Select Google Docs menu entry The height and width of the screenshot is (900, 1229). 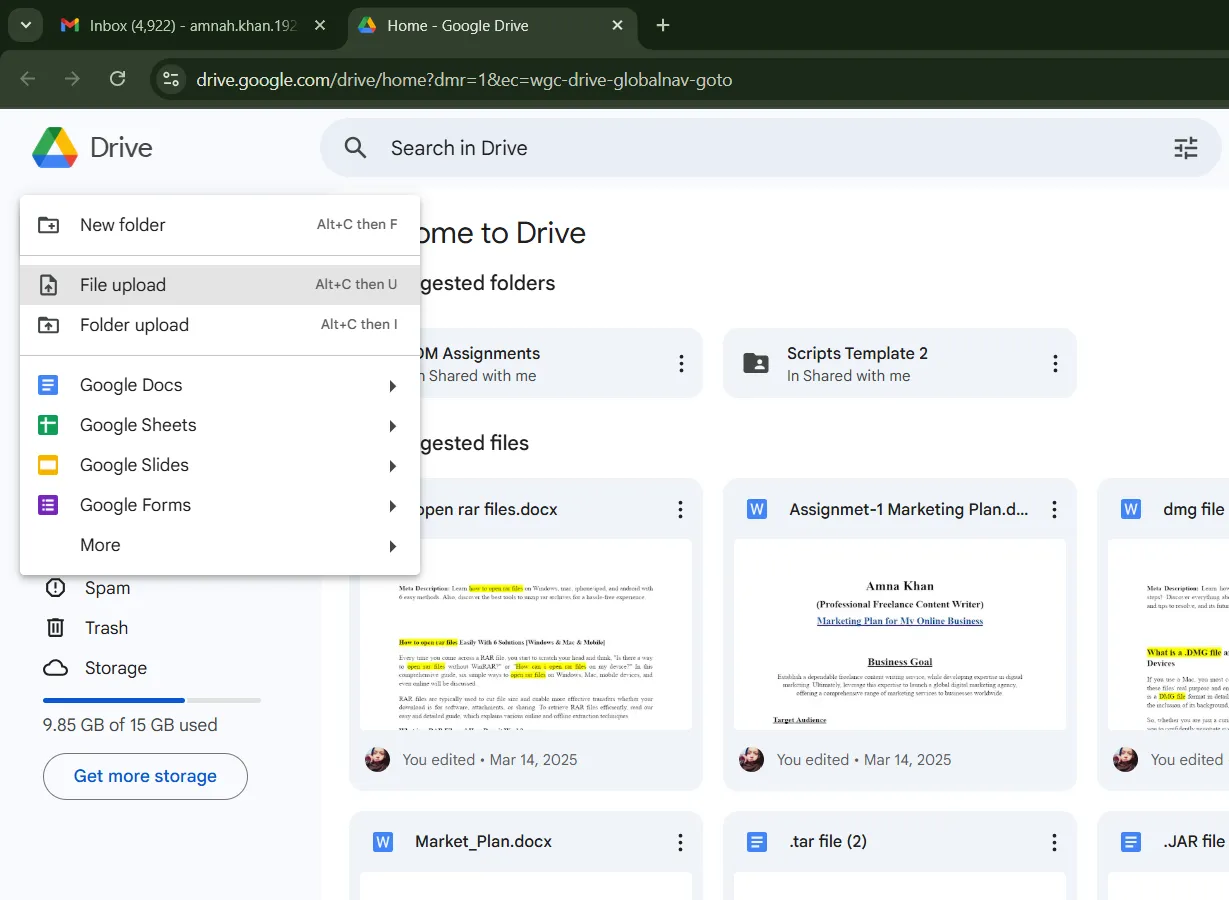[x=220, y=385]
